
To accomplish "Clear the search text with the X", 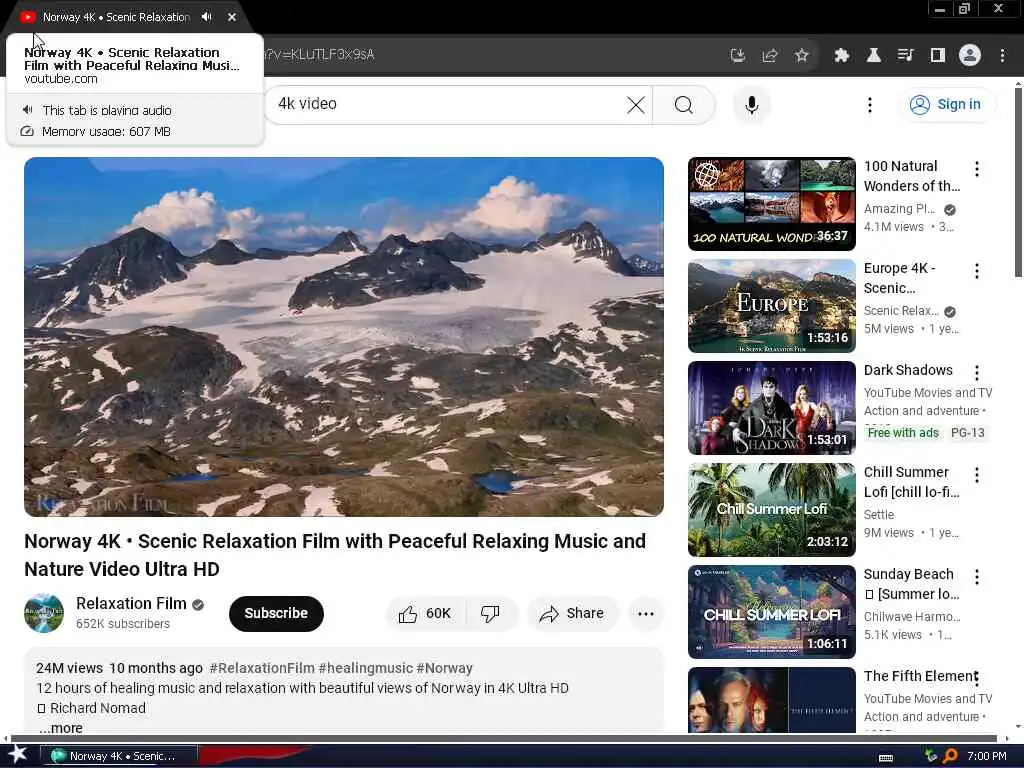I will click(635, 104).
